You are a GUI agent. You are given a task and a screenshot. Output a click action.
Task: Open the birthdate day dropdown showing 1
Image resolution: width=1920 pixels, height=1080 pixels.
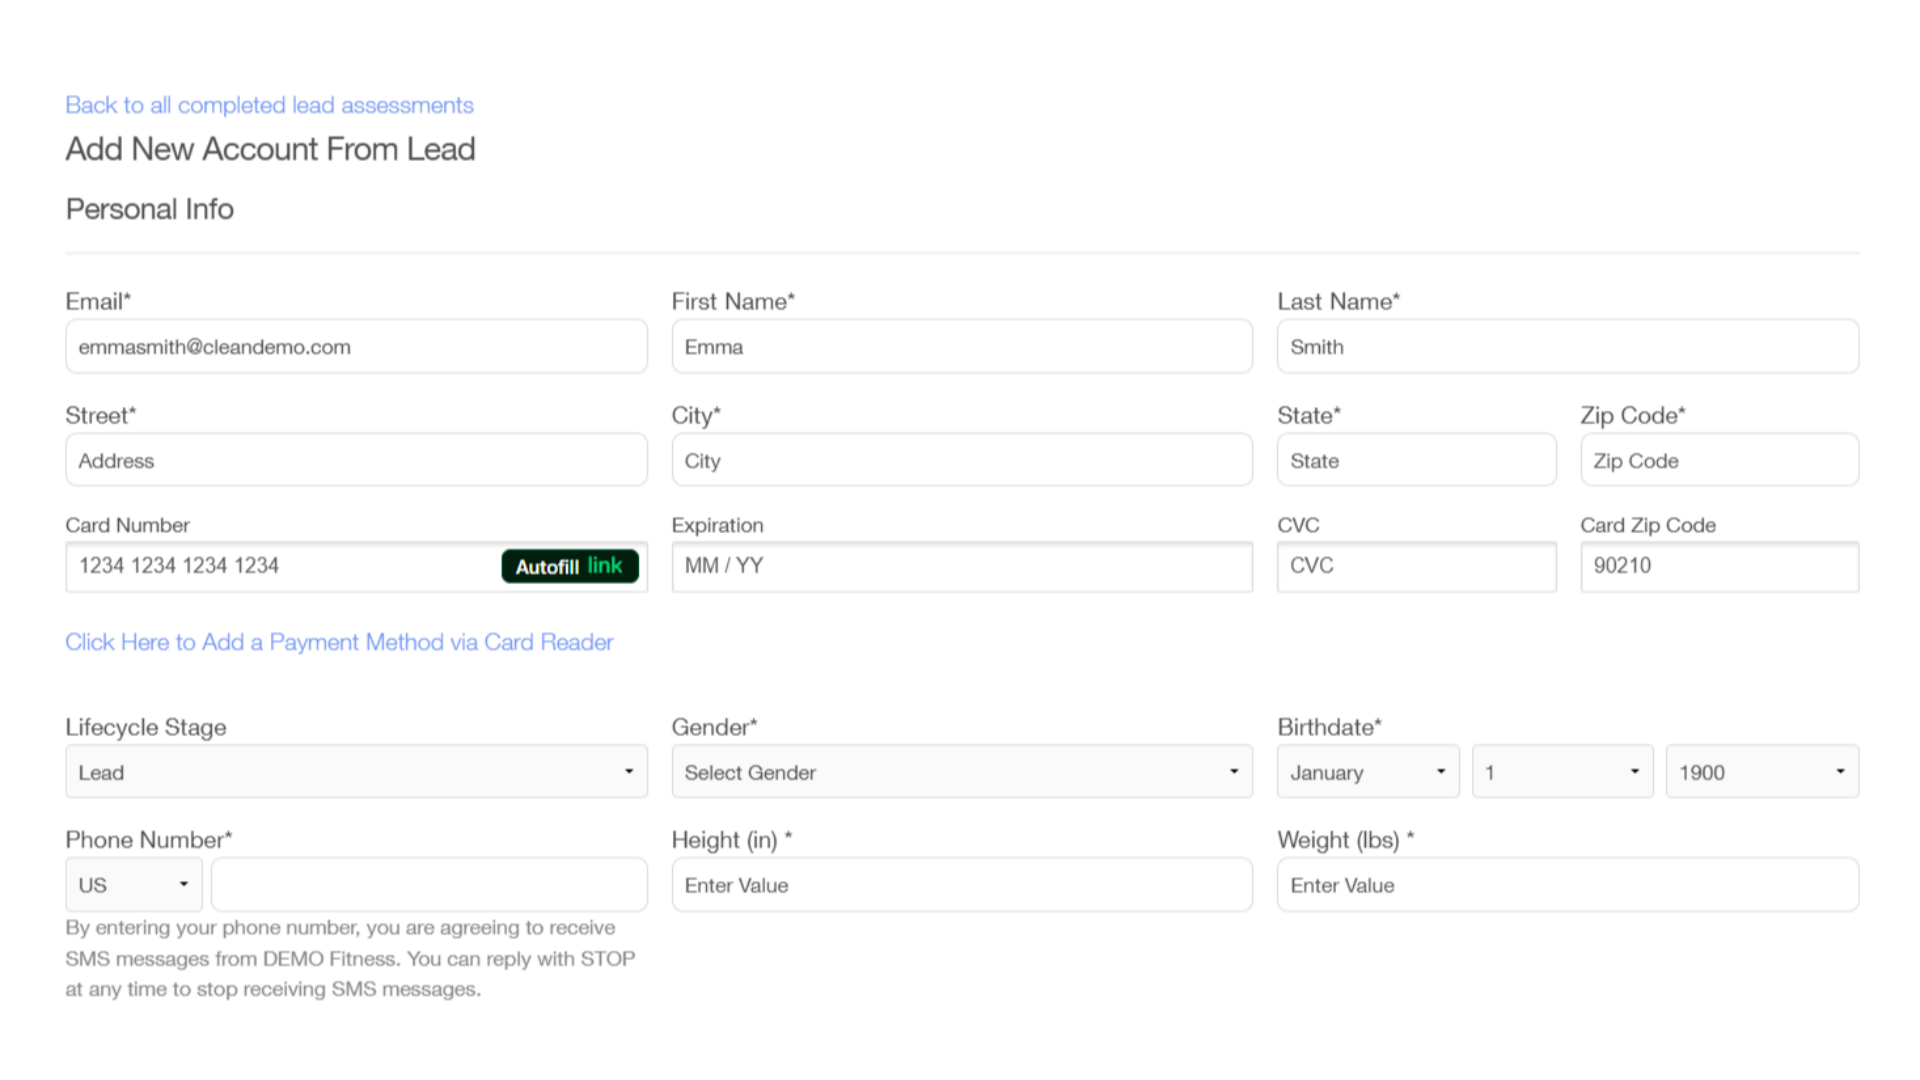coord(1562,771)
